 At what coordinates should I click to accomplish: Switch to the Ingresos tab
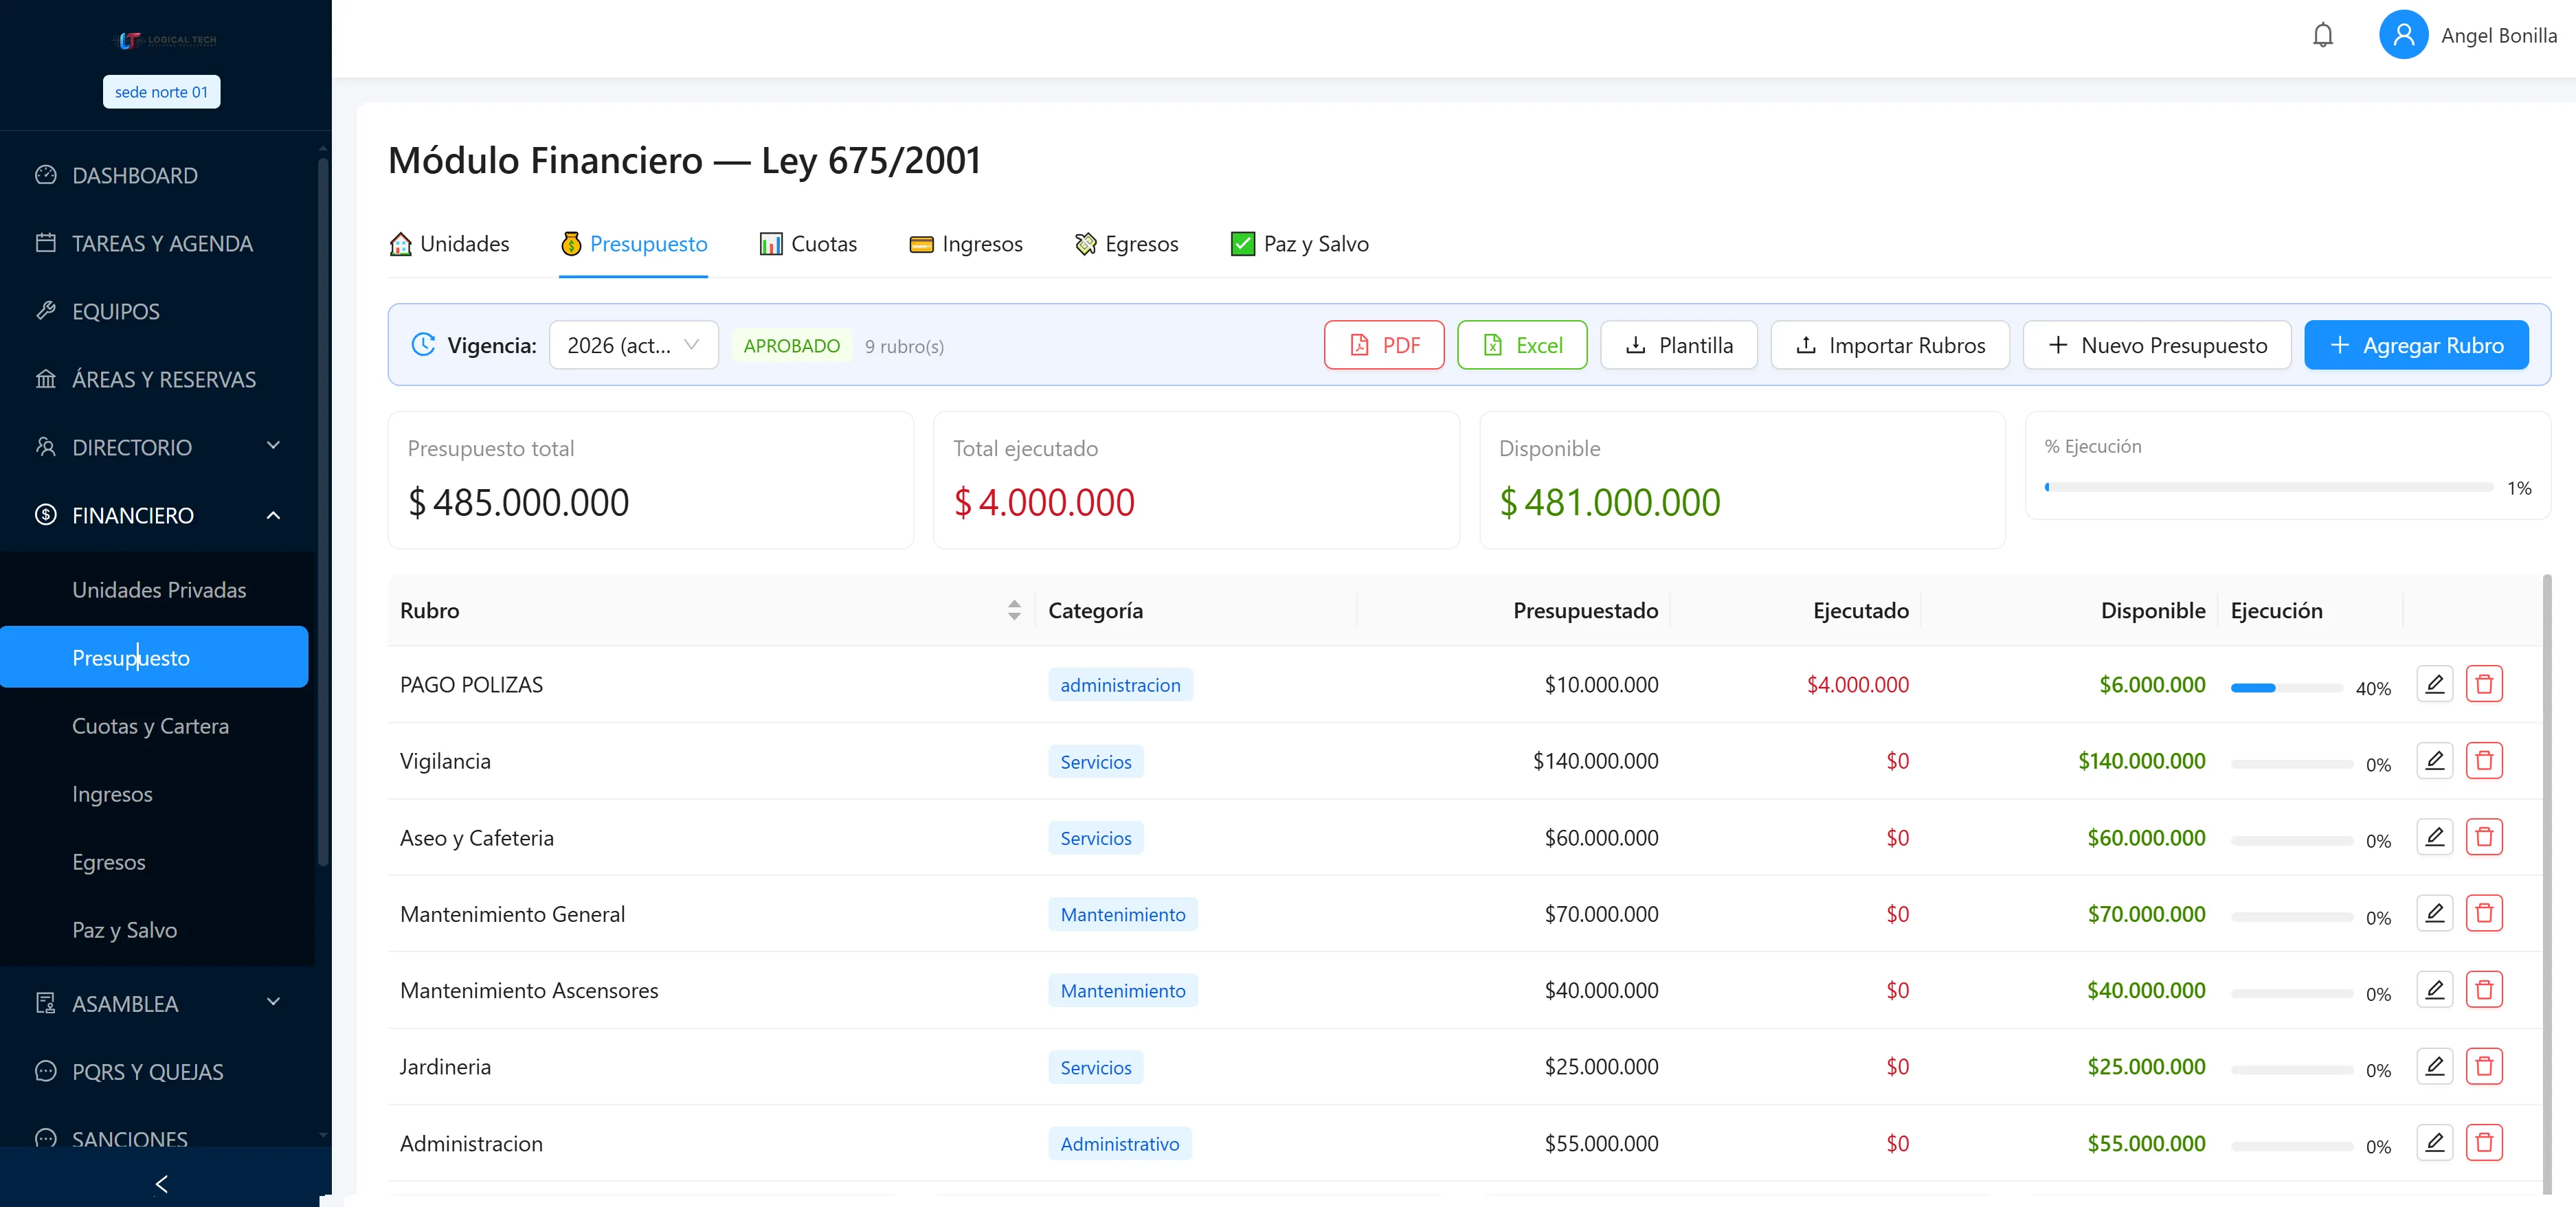tap(966, 244)
